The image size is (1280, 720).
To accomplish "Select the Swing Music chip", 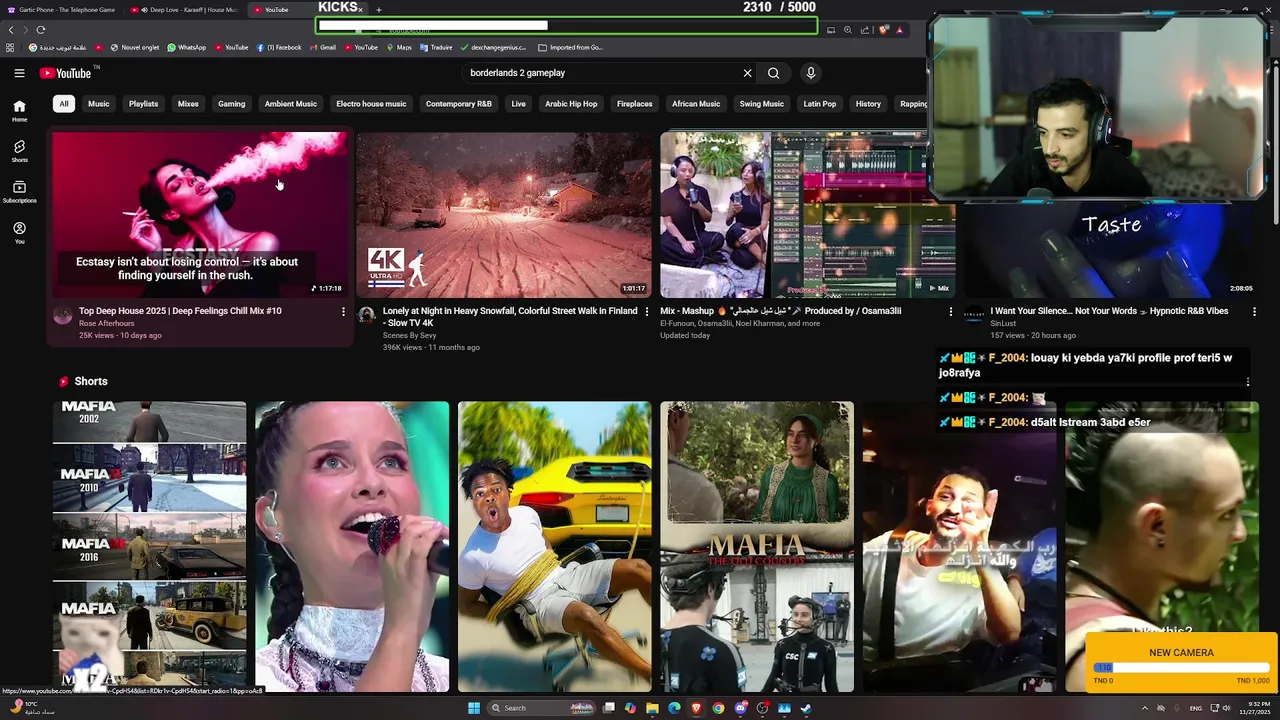I will tap(762, 104).
